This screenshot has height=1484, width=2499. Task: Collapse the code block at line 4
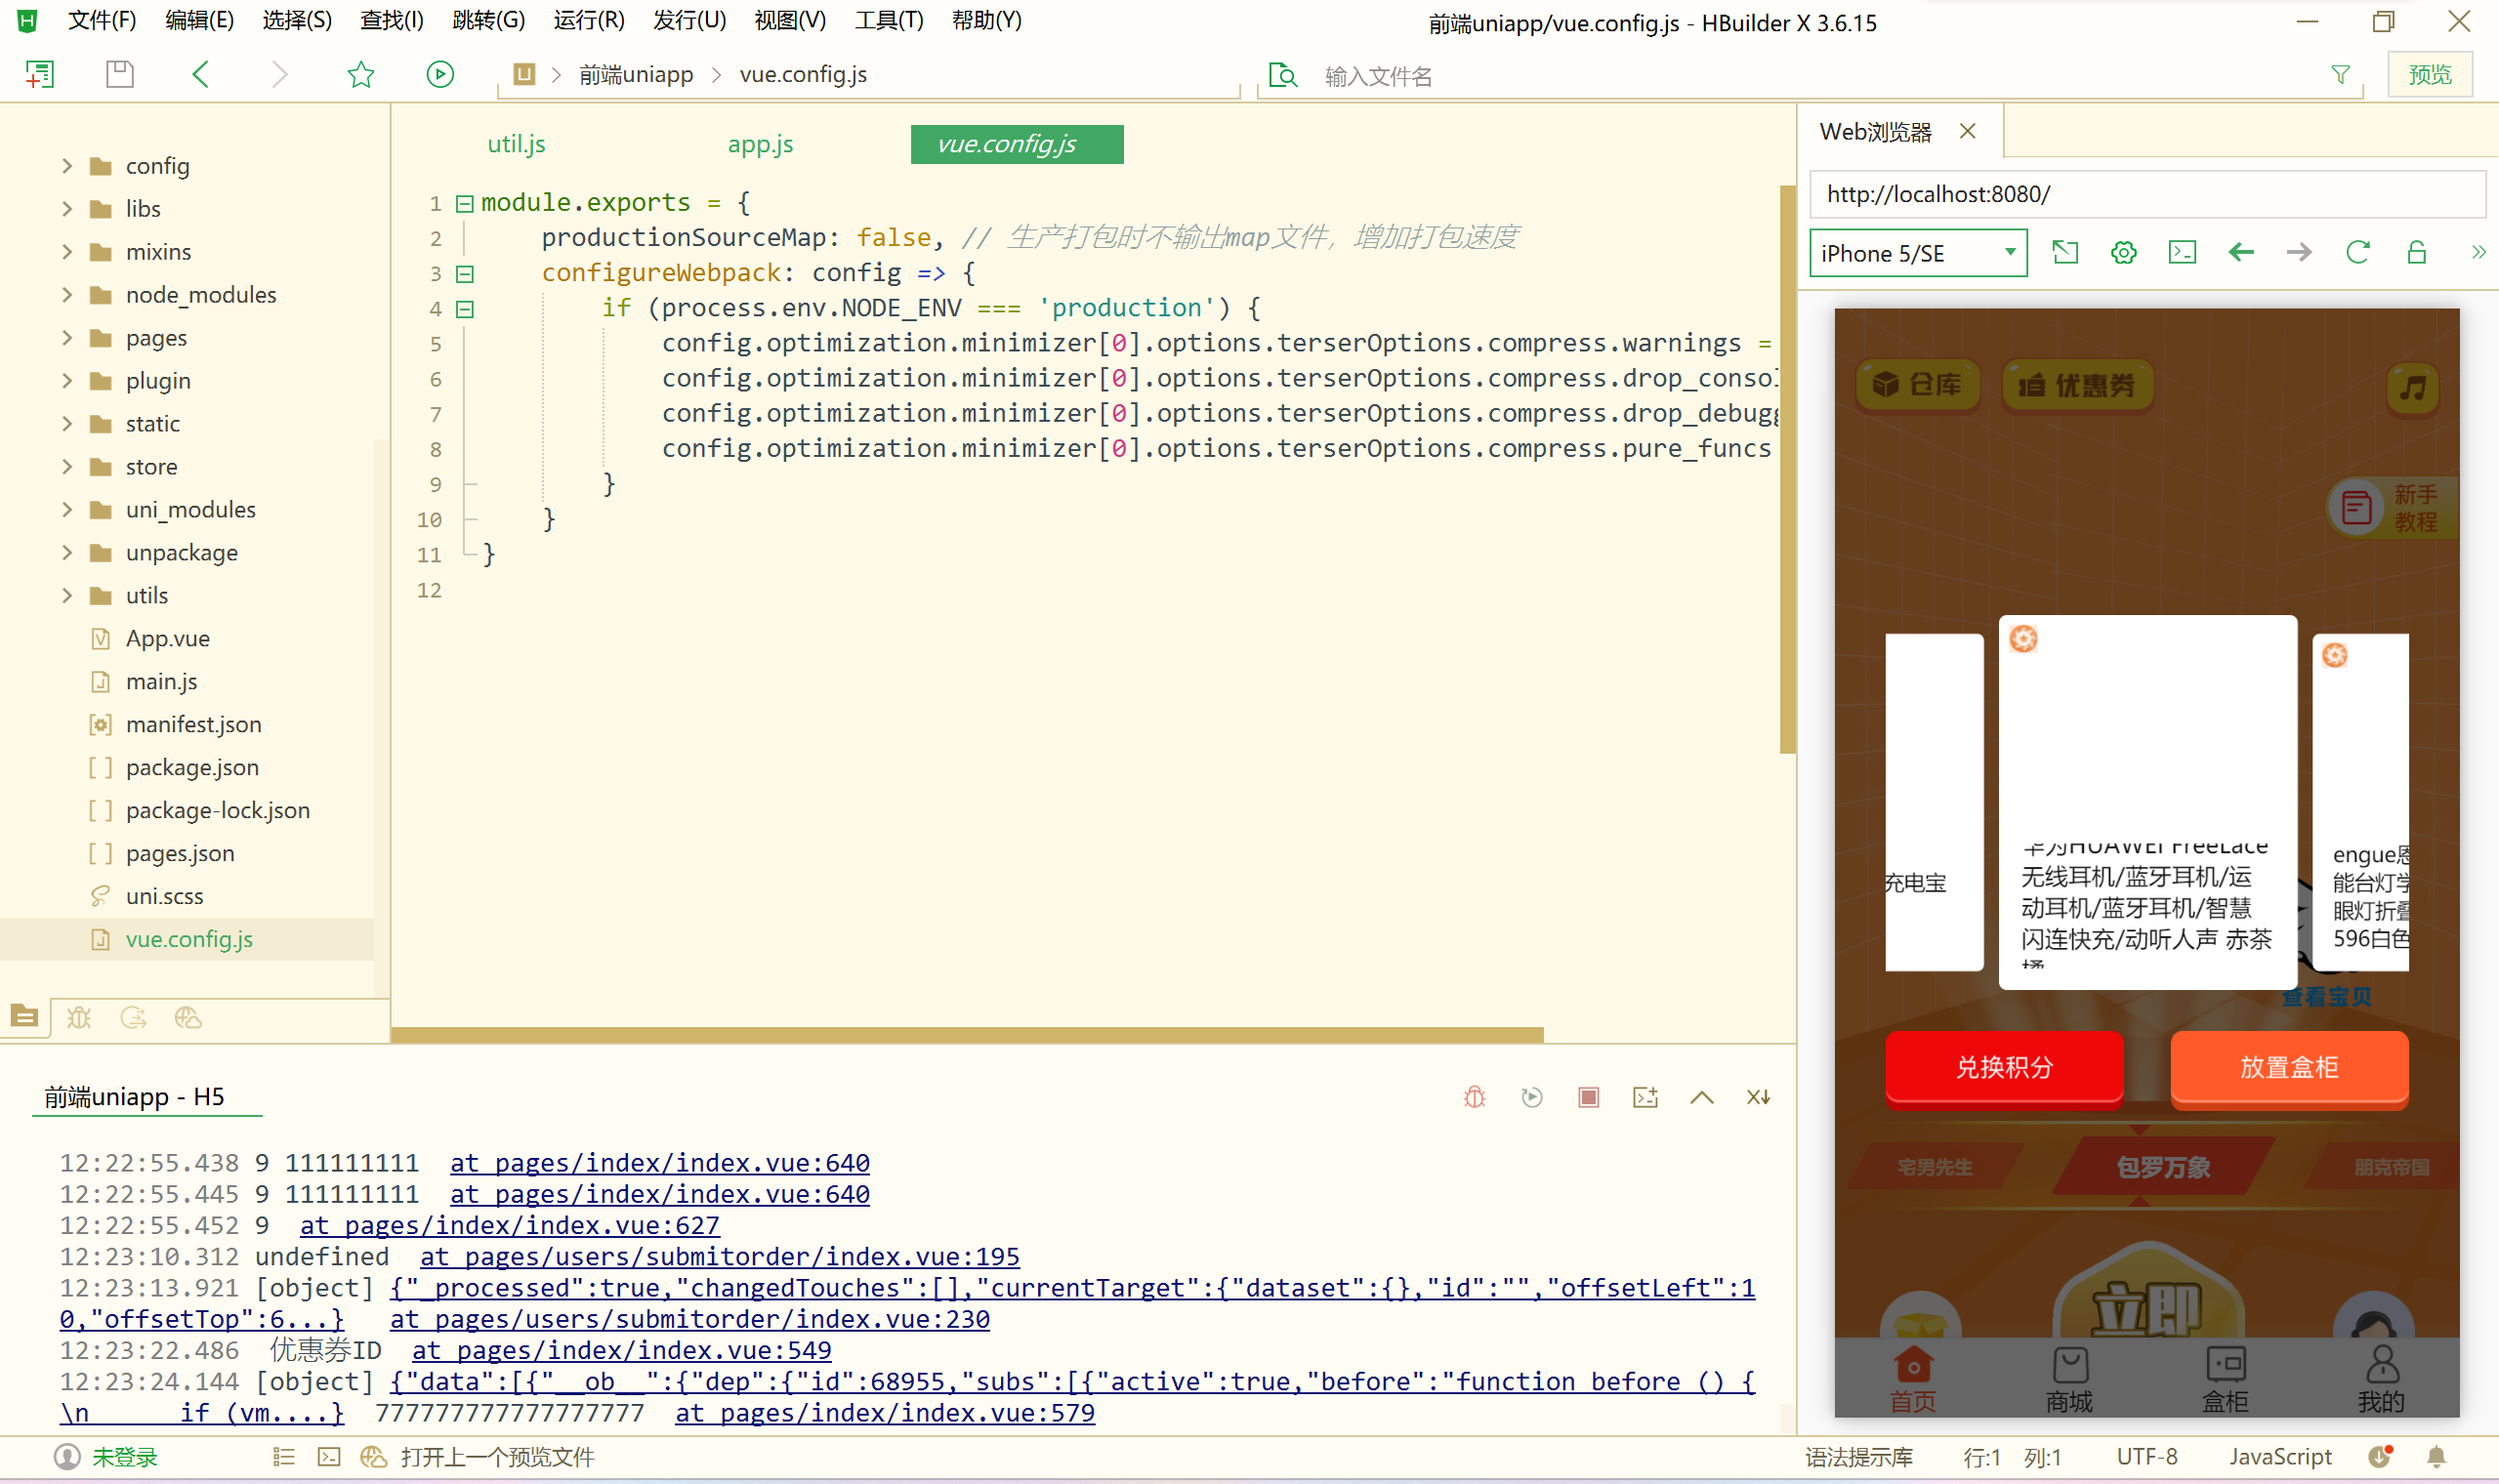tap(465, 309)
